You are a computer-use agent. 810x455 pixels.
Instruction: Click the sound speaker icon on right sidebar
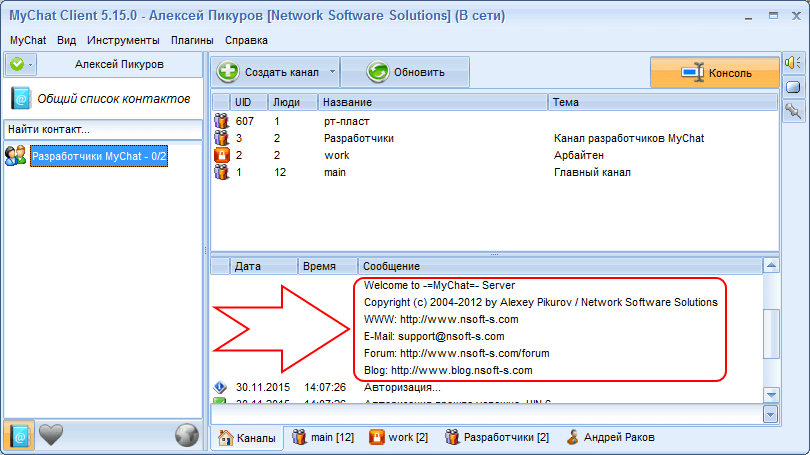[x=793, y=62]
